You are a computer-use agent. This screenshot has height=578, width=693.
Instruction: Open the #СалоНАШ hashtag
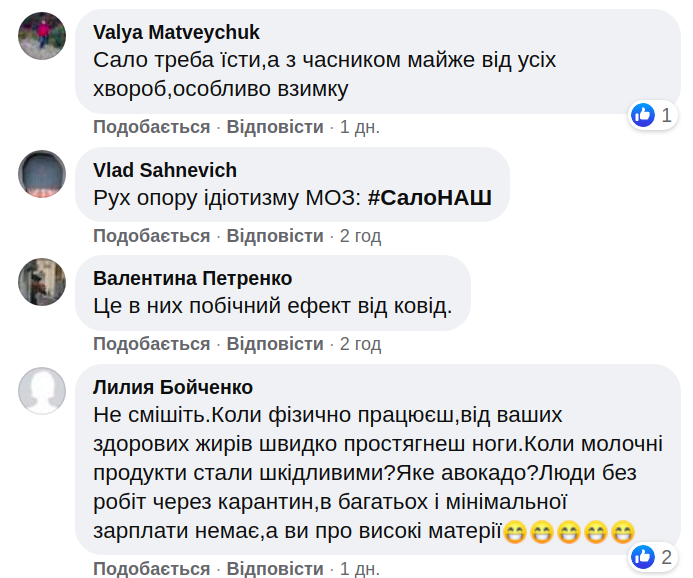429,198
